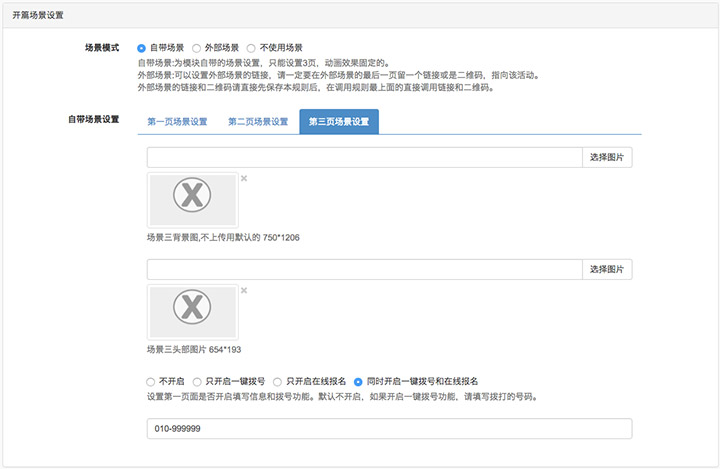The height and width of the screenshot is (469, 720).
Task: Click the 开篇场景设置 panel heading
Action: pos(38,15)
